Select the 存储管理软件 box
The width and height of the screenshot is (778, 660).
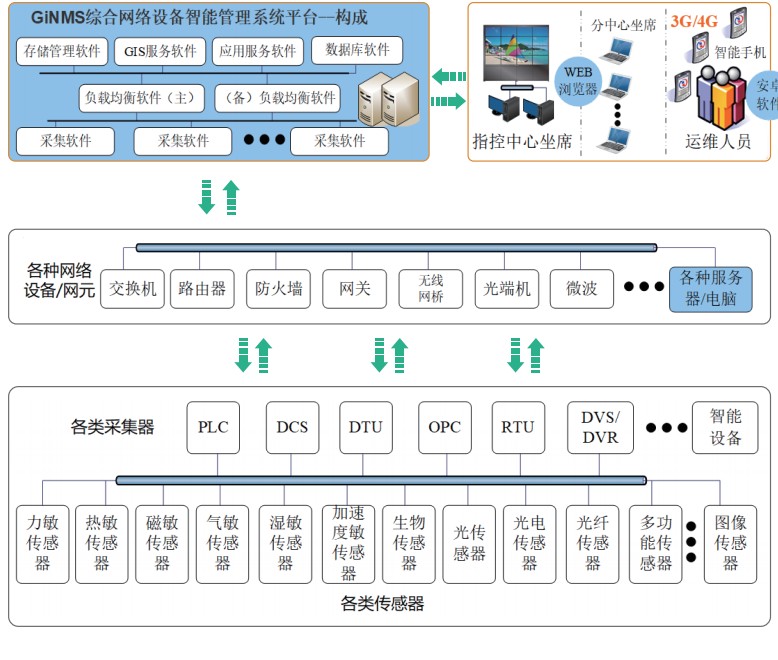point(62,51)
